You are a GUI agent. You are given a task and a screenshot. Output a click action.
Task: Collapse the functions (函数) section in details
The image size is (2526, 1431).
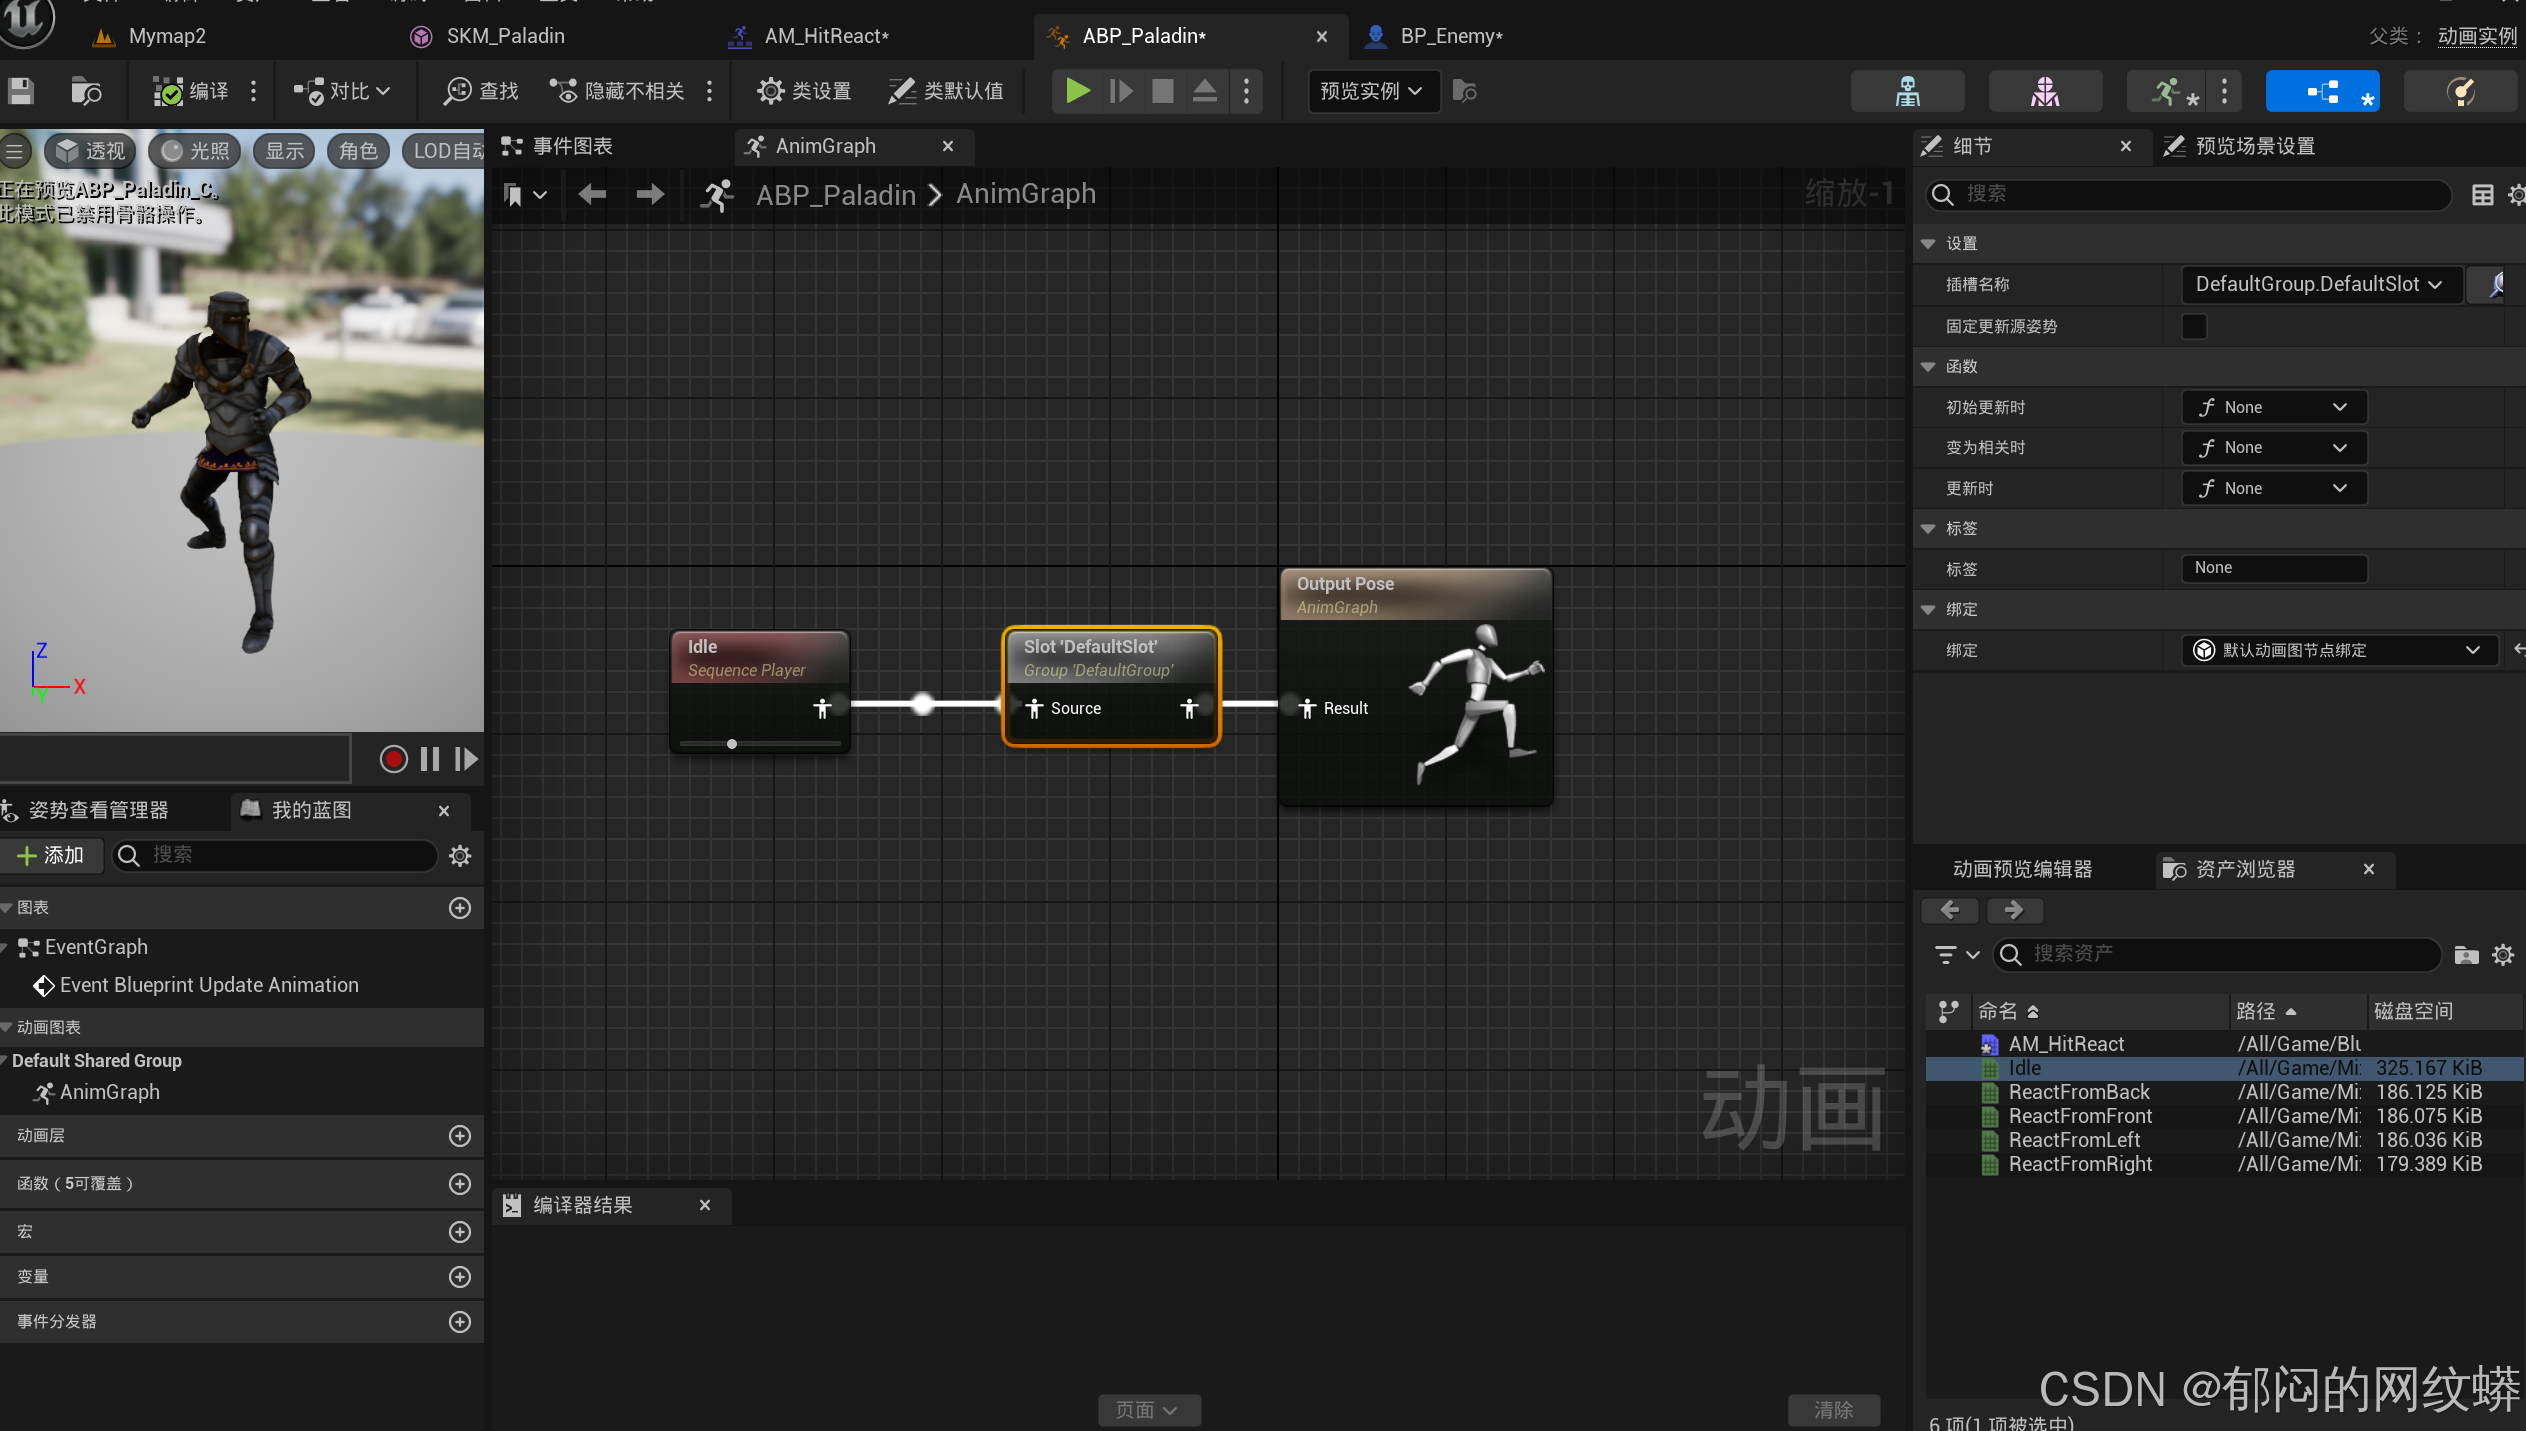[x=1929, y=367]
